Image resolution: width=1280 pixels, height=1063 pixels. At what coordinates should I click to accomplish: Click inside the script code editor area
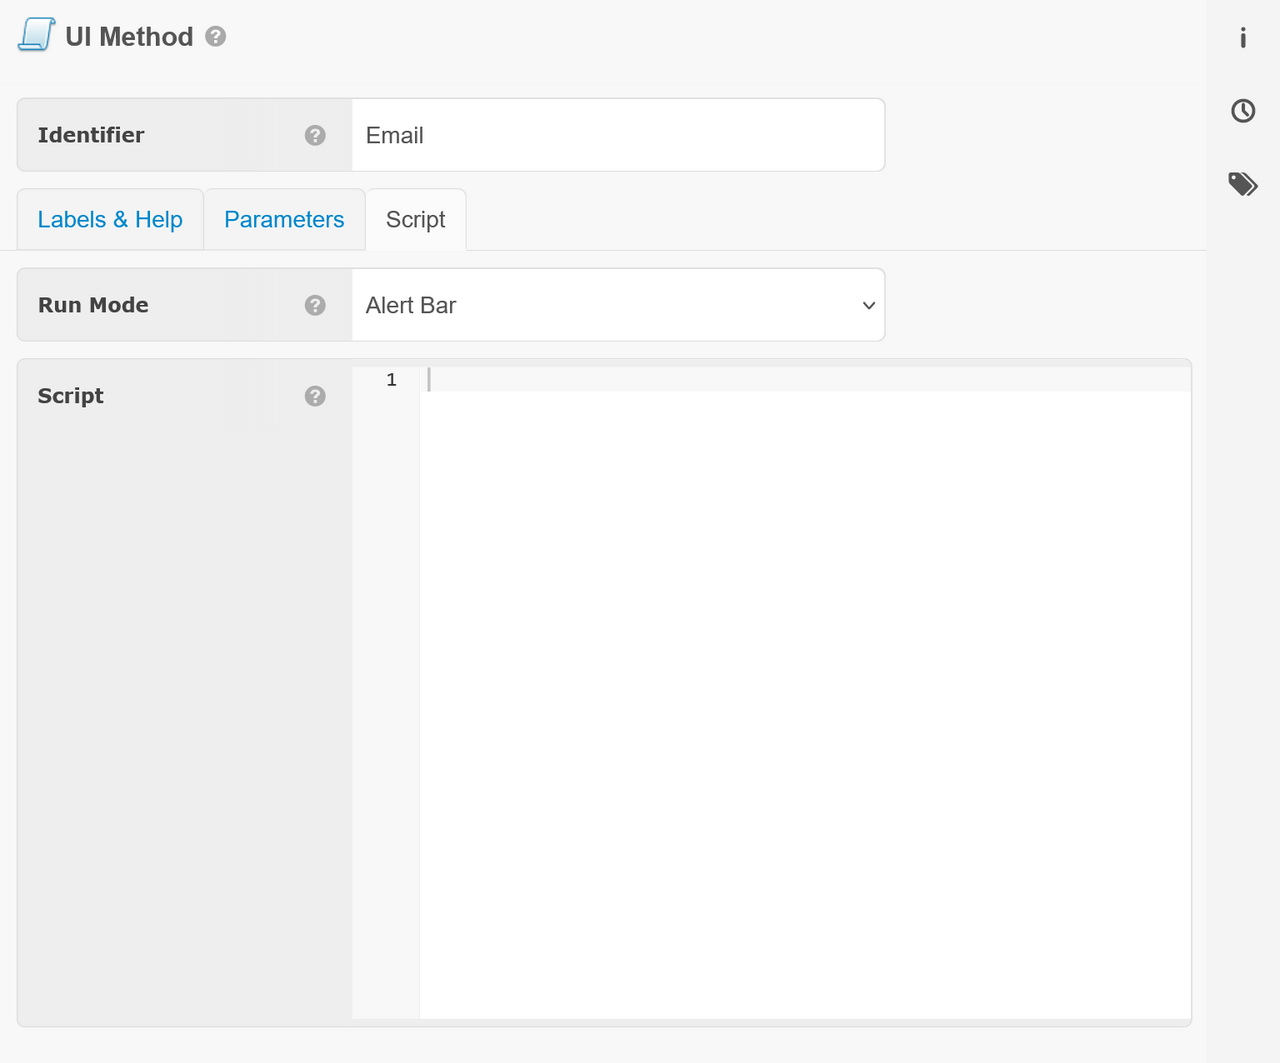point(805,692)
